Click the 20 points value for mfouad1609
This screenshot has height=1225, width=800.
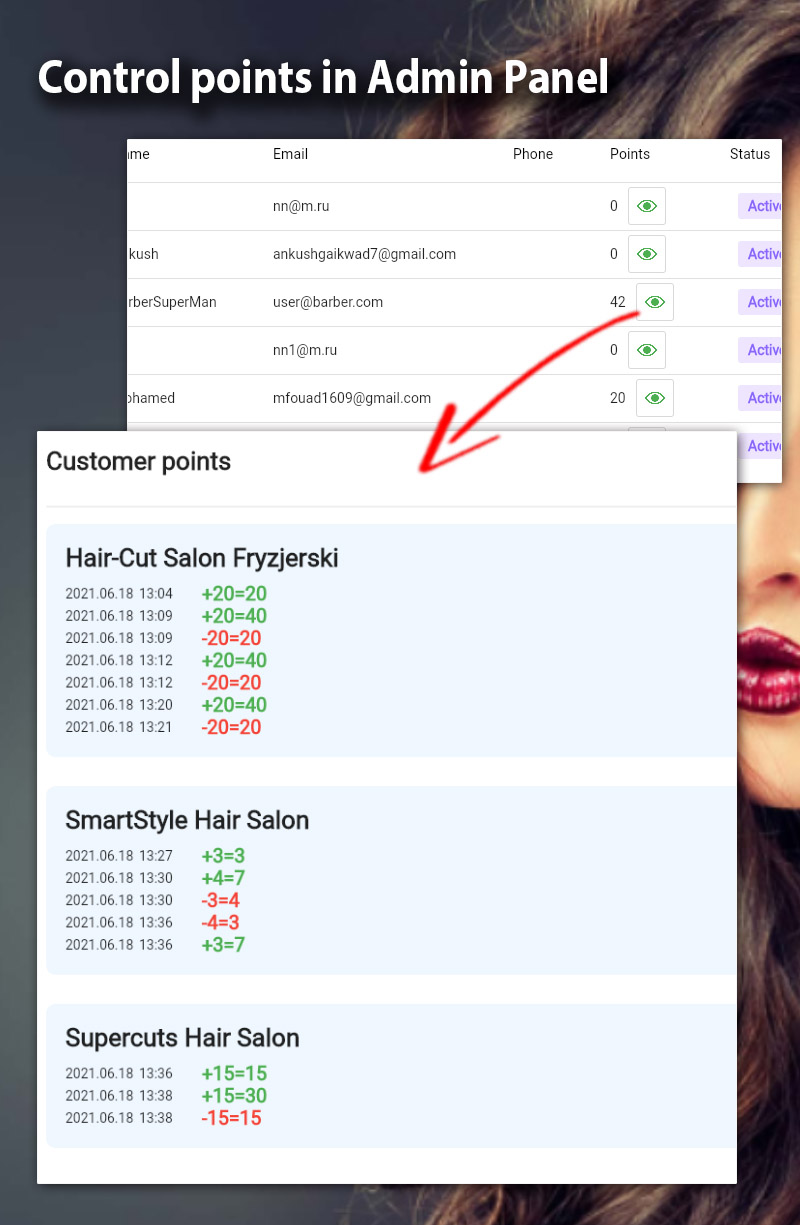(618, 398)
